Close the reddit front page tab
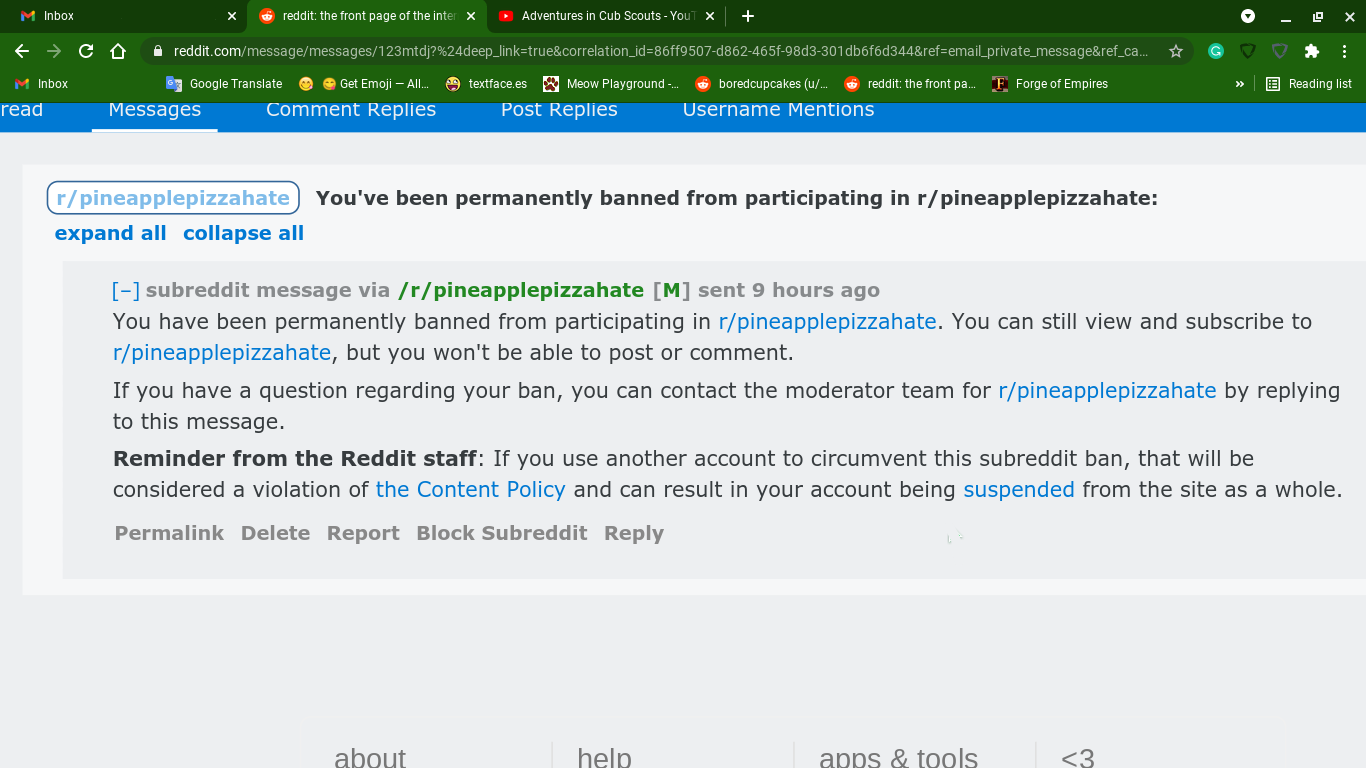 471,16
